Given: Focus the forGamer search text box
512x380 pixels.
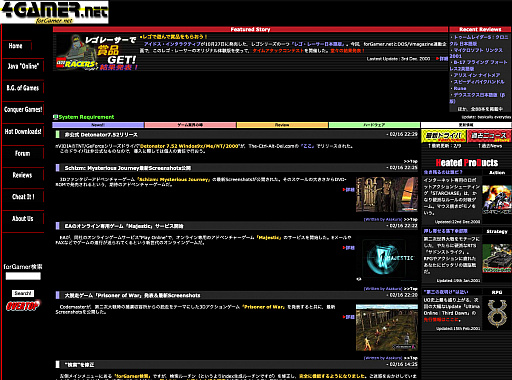Looking at the screenshot, I should [x=23, y=276].
